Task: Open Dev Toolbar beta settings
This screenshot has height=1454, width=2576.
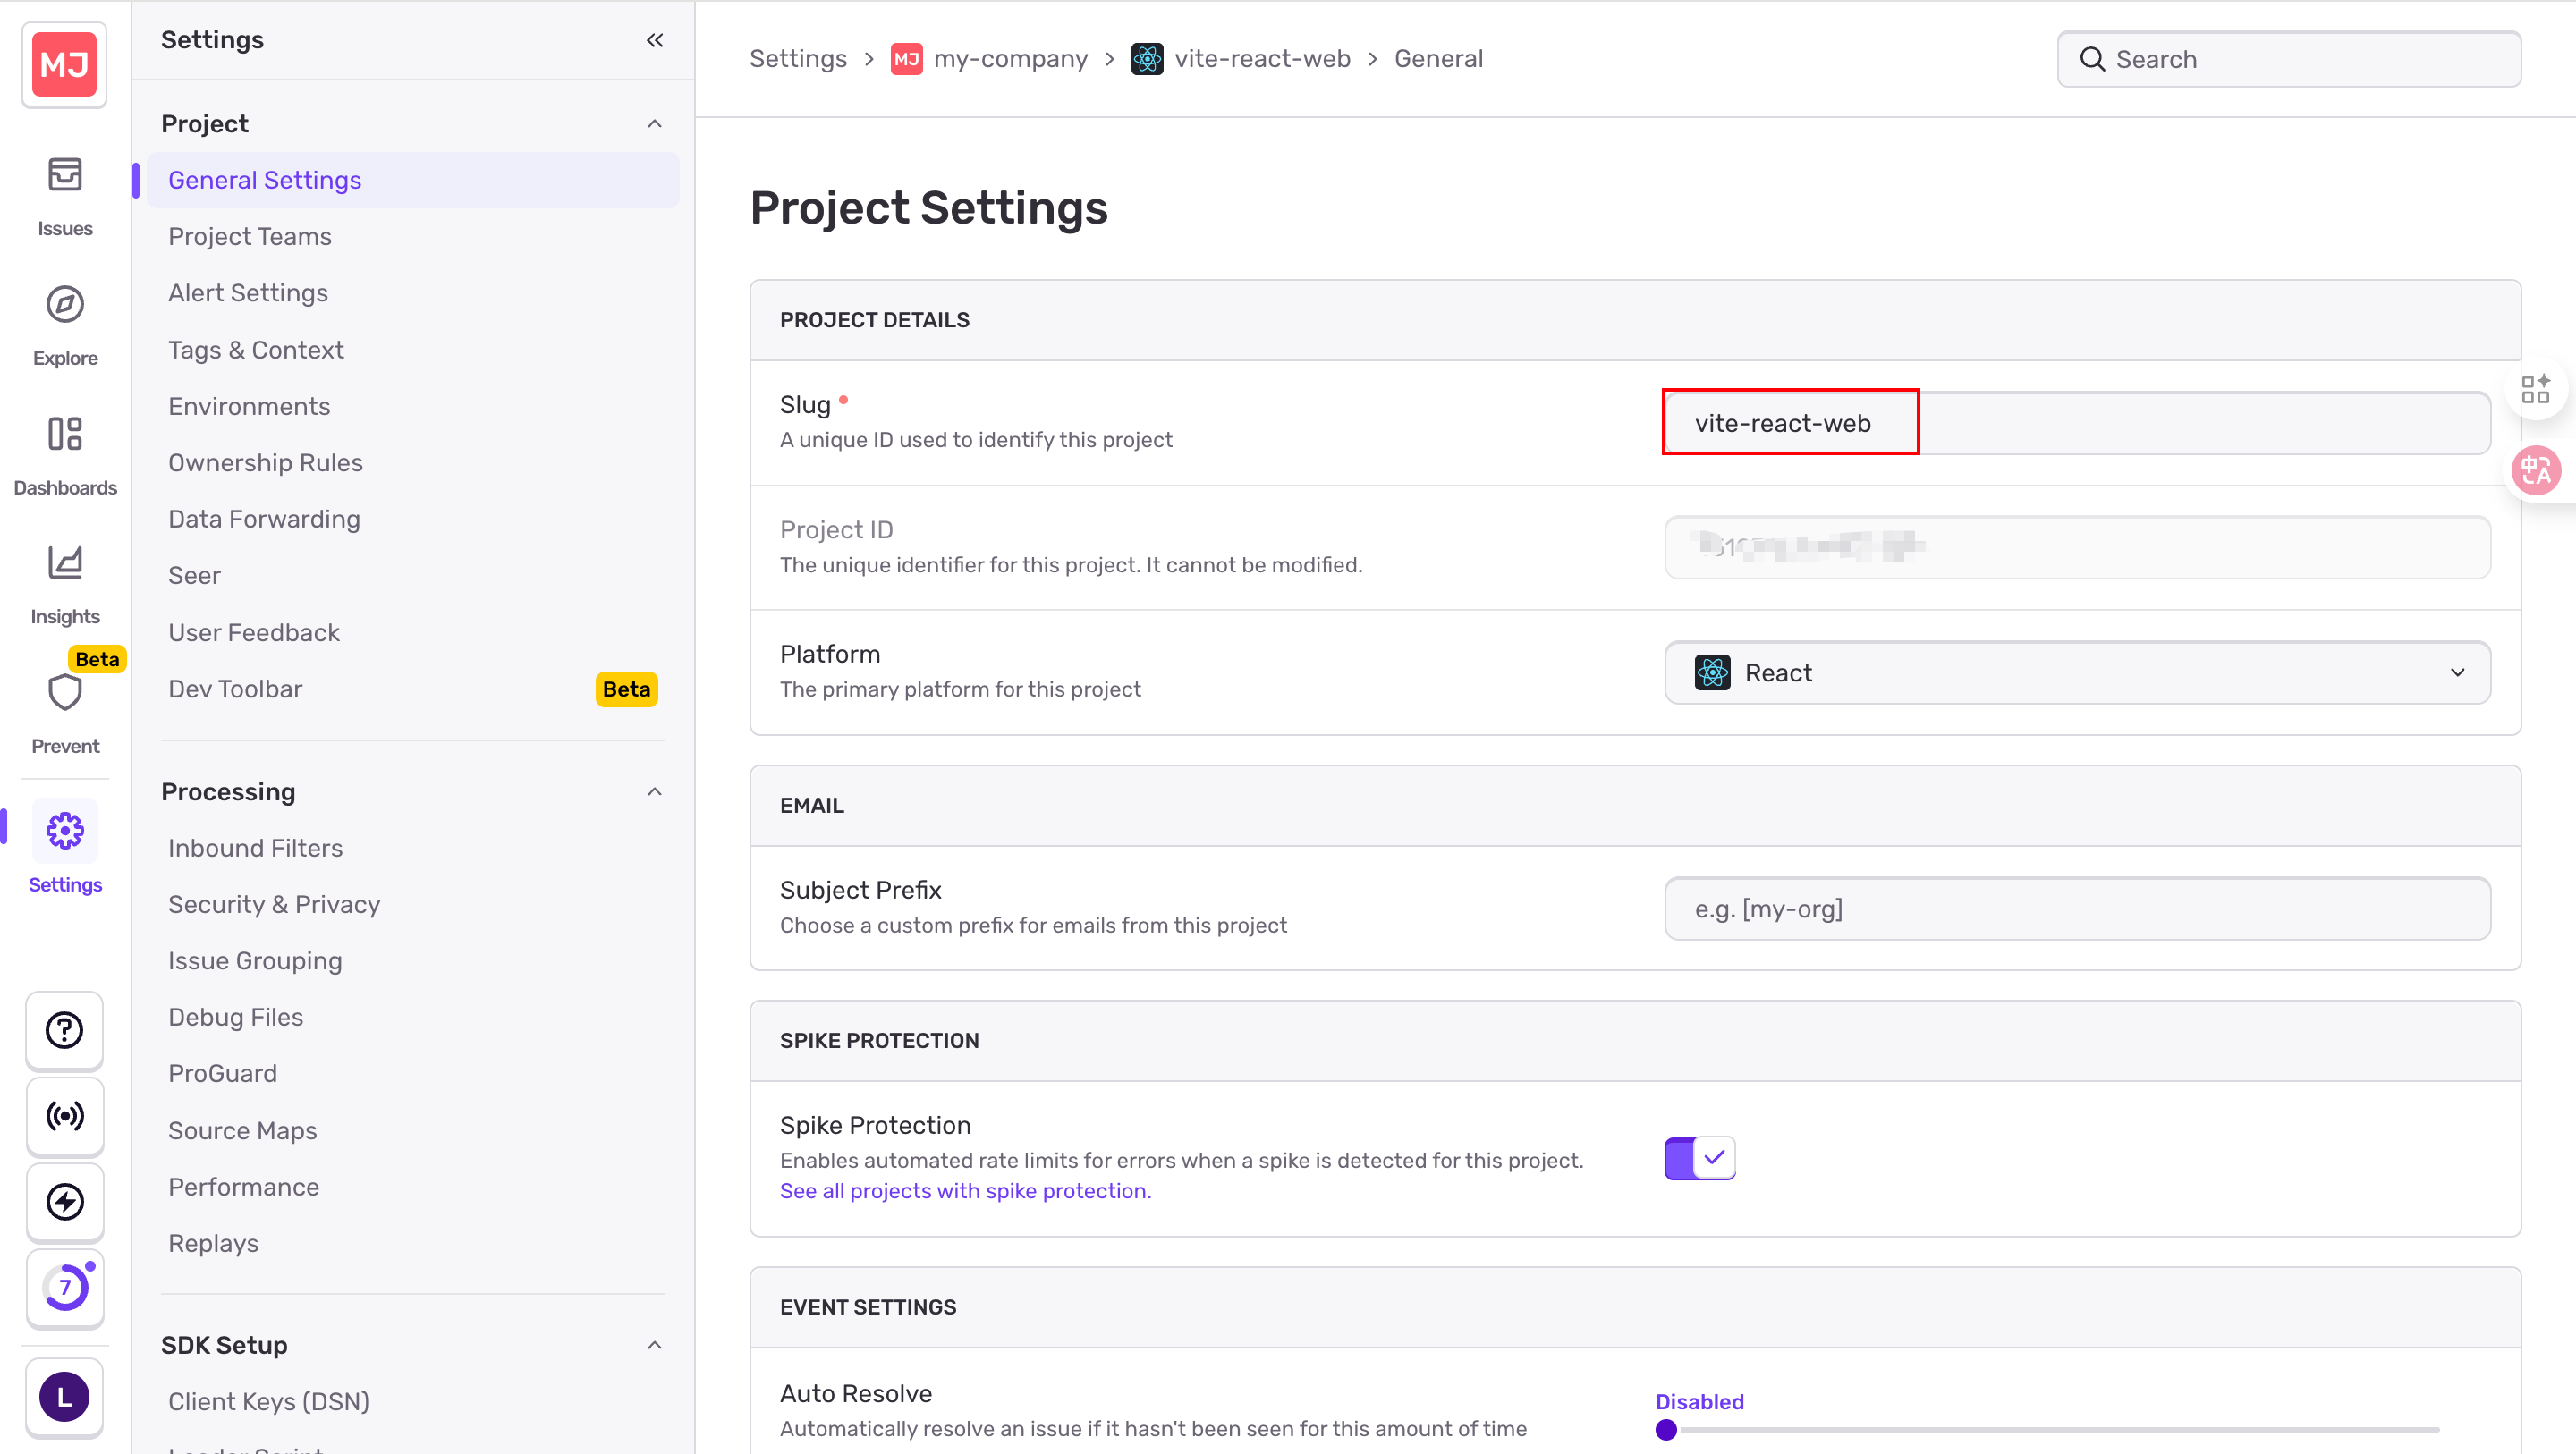Action: 412,689
